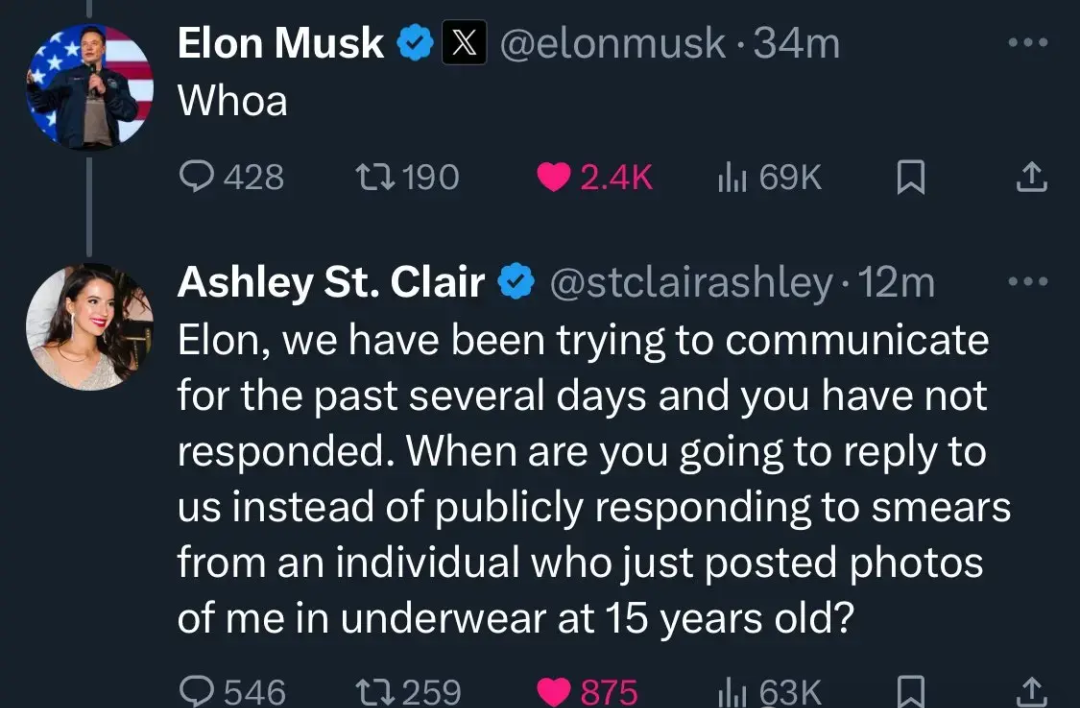Open more options on Ashley St. Clair's tweet
The width and height of the screenshot is (1080, 708).
coord(1028,281)
